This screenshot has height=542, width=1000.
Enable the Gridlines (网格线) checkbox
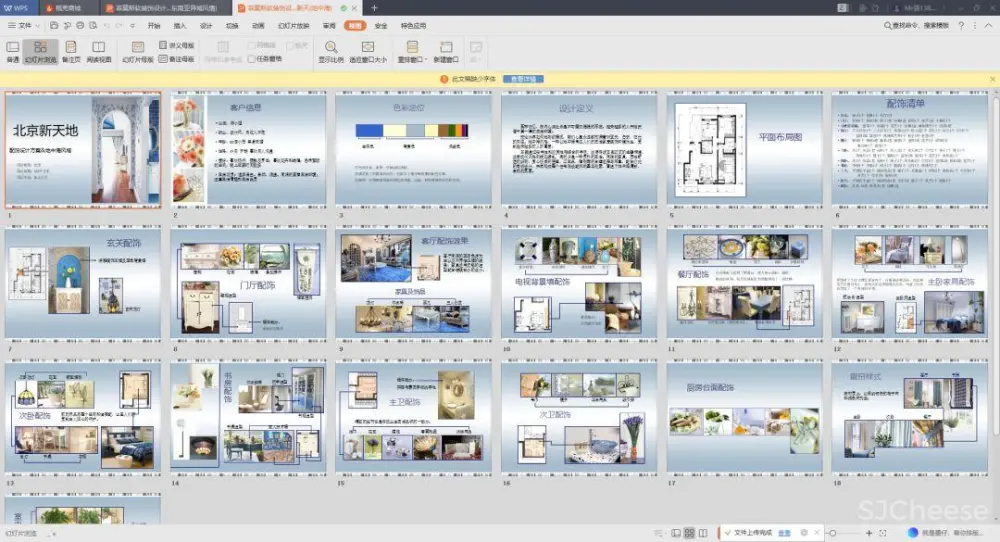(251, 45)
